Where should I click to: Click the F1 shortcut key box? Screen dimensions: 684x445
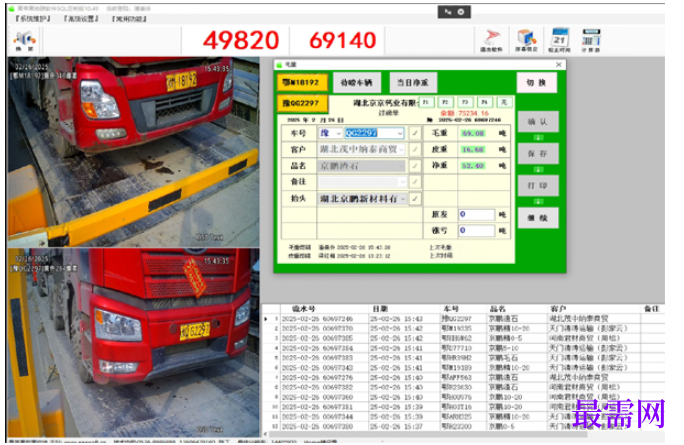(x=426, y=102)
